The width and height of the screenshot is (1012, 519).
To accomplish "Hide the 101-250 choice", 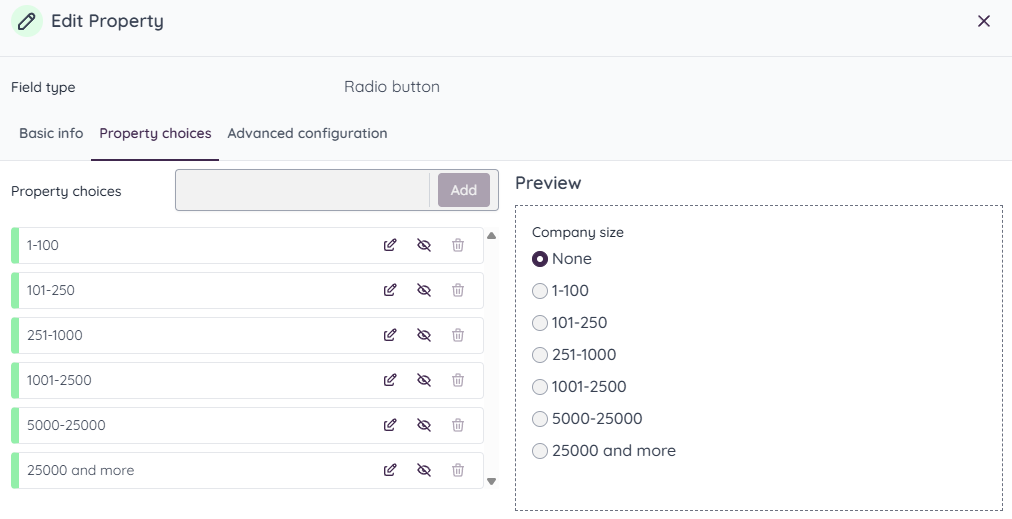I will (x=423, y=290).
